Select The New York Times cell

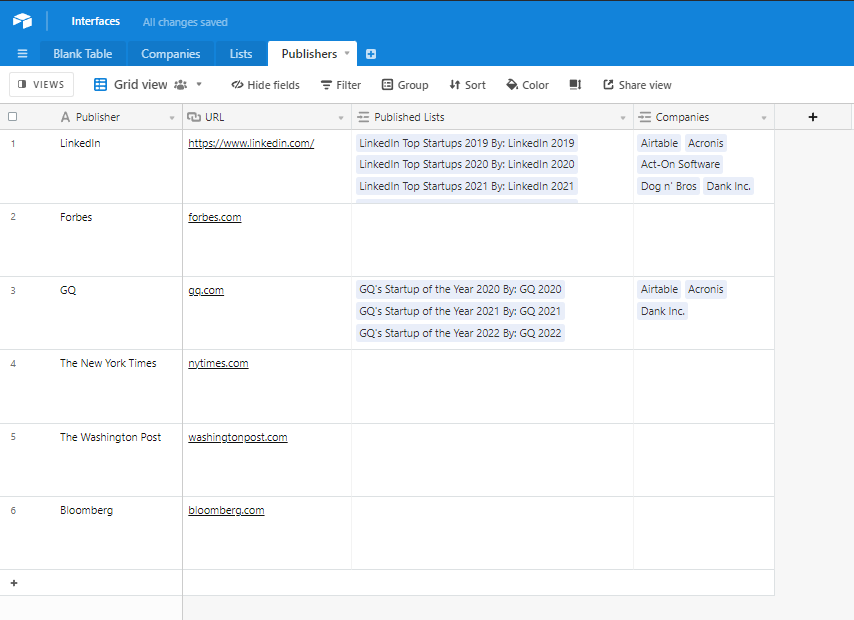click(x=91, y=387)
